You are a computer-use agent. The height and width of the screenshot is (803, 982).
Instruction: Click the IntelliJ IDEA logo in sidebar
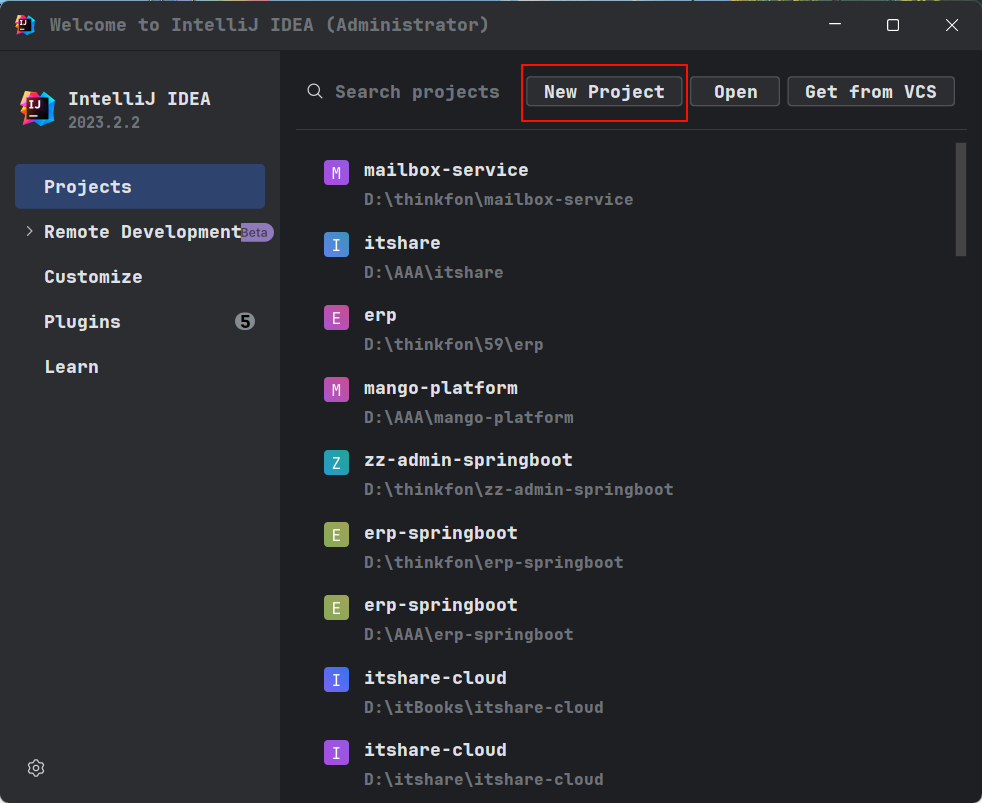coord(38,108)
